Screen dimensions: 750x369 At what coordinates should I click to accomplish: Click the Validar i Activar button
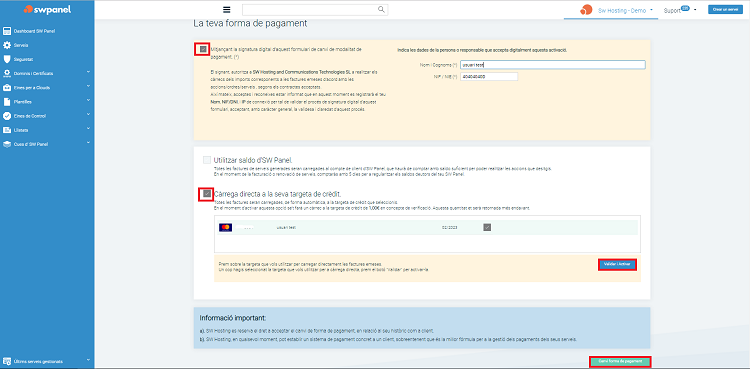point(617,265)
